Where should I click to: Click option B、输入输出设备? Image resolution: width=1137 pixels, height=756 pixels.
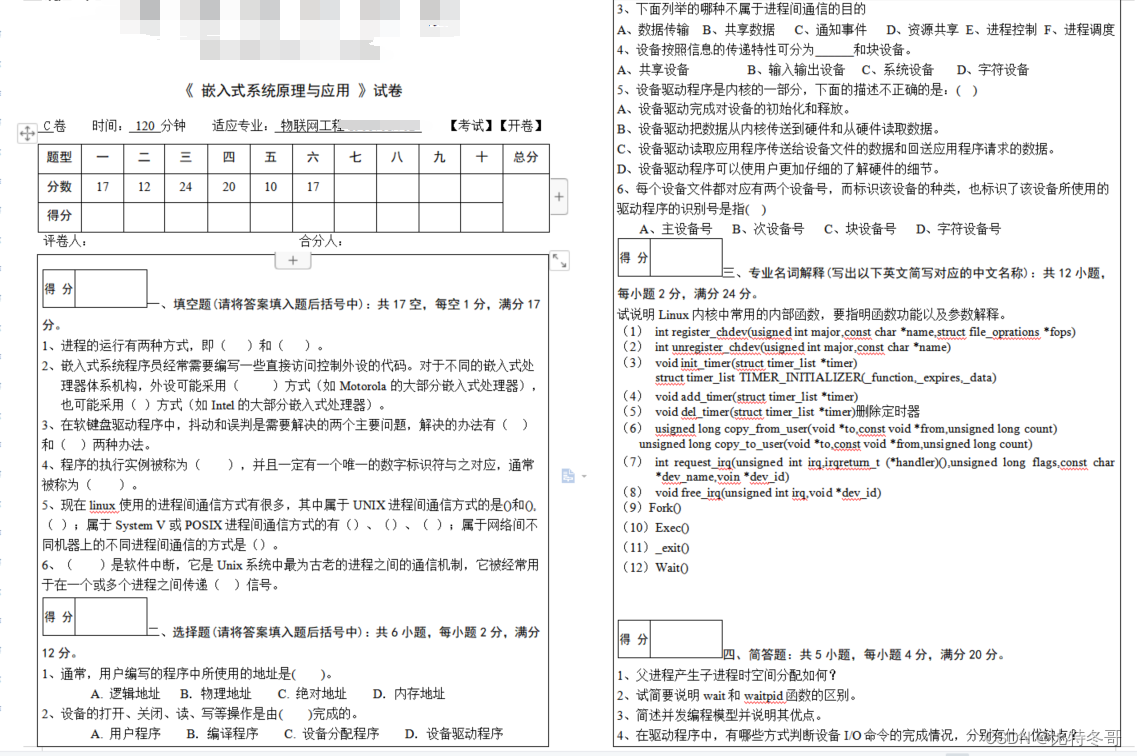[x=796, y=70]
